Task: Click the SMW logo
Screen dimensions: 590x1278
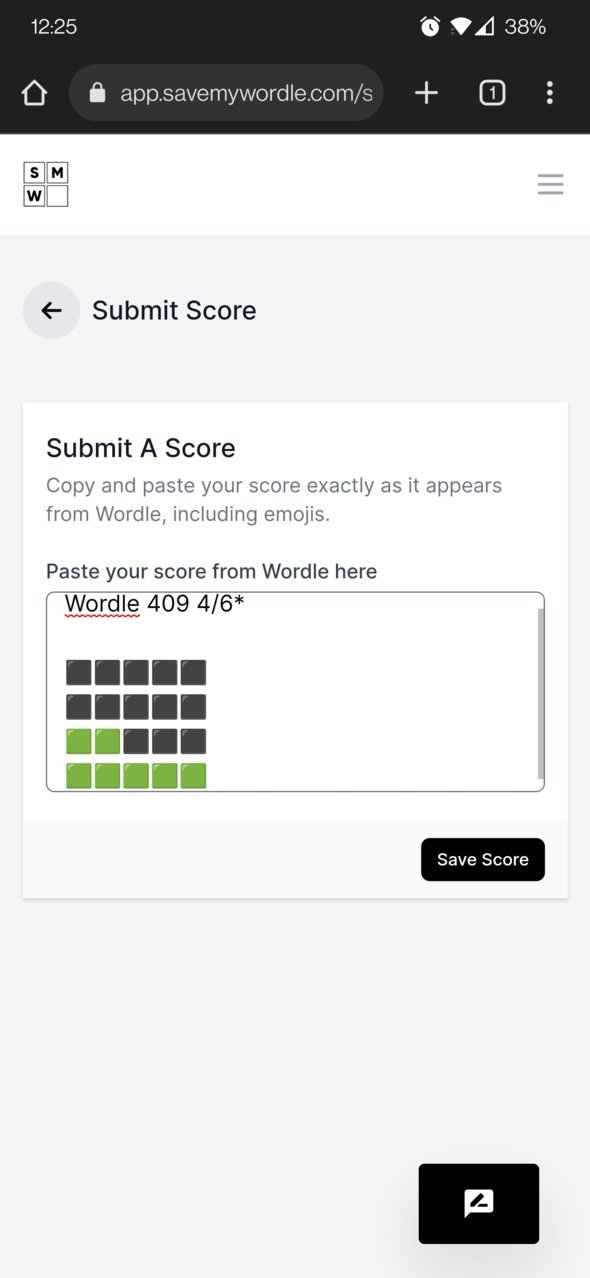Action: click(x=46, y=184)
